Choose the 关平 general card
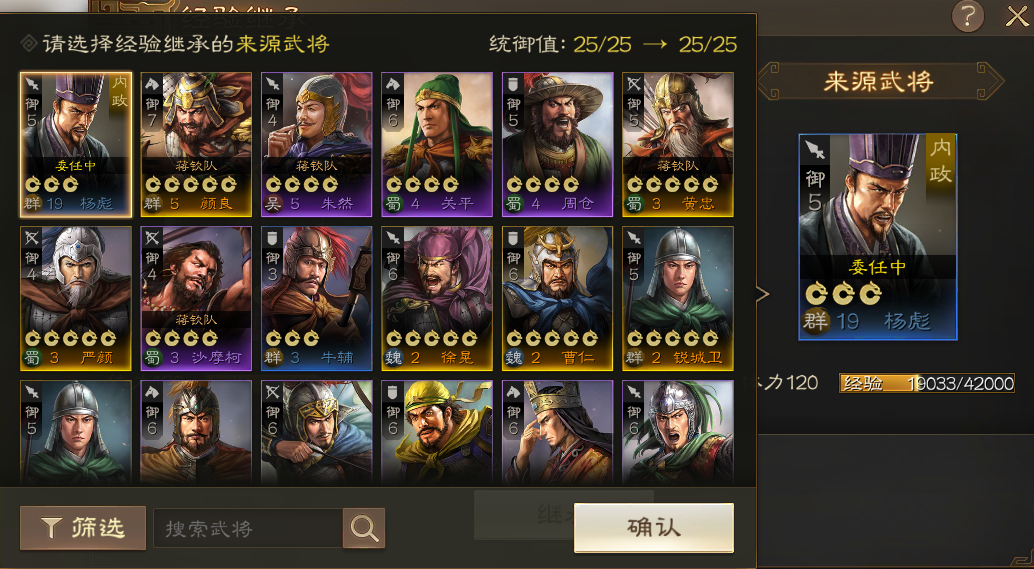1034x569 pixels. pos(437,144)
